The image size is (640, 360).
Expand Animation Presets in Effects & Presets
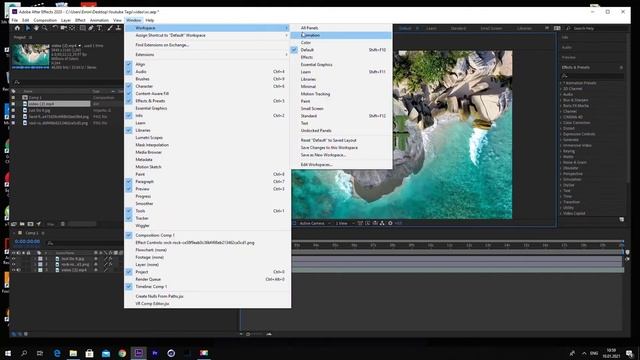point(561,83)
